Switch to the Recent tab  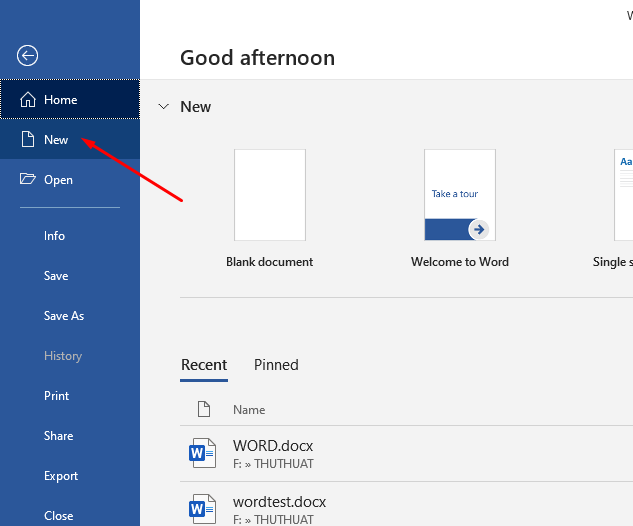pos(204,365)
